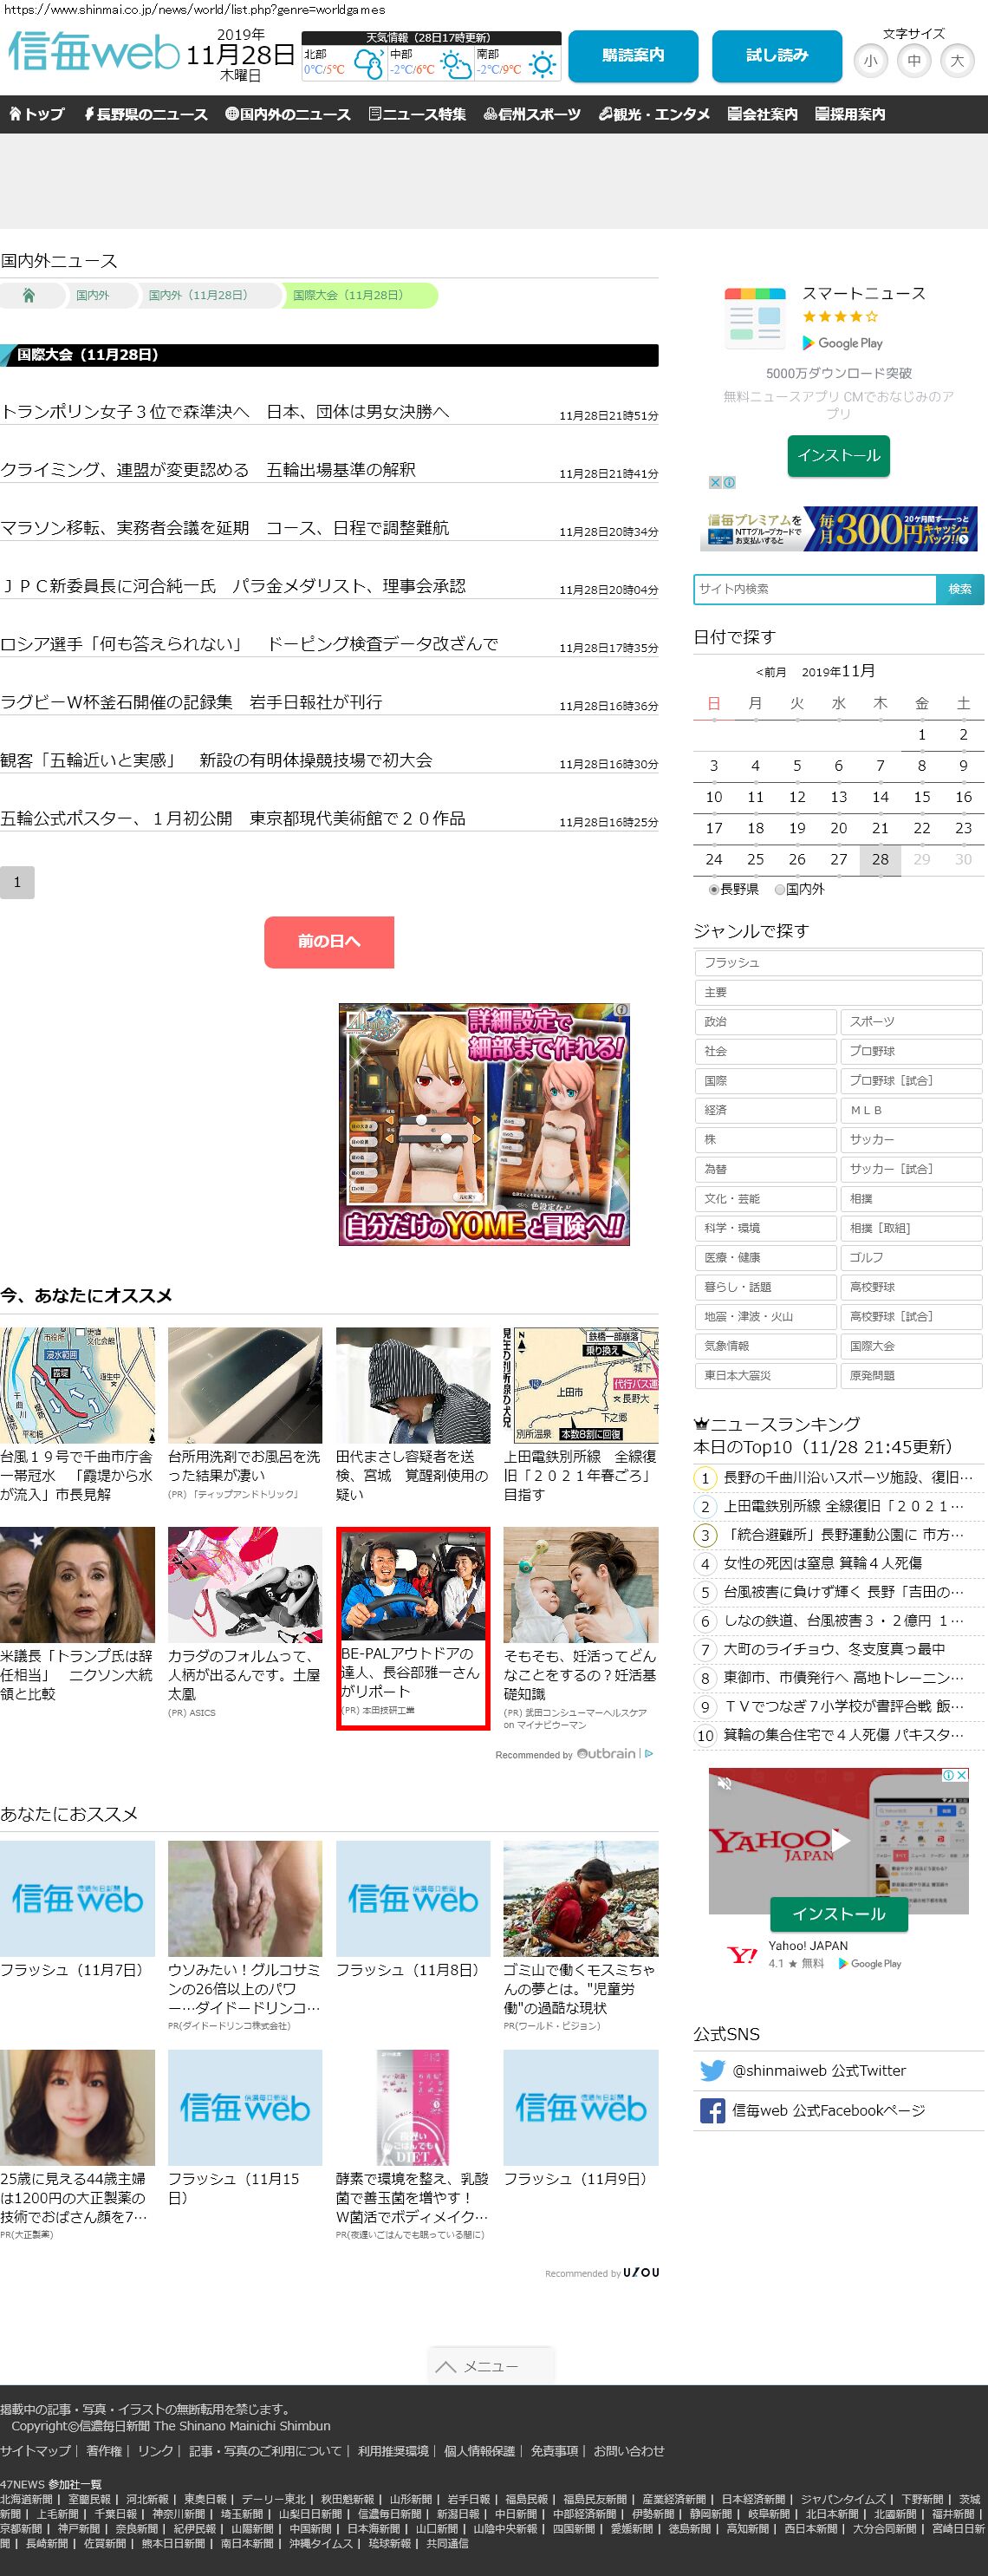Image resolution: width=988 pixels, height=2576 pixels.
Task: Choose the 中 medium font size option
Action: coord(913,61)
